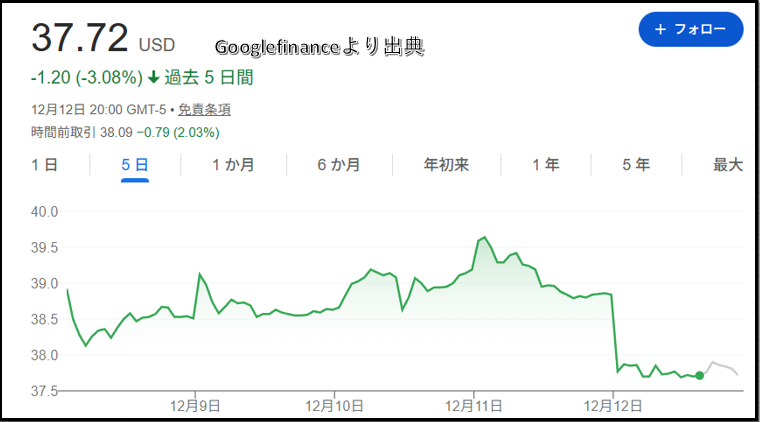Image resolution: width=760 pixels, height=422 pixels.
Task: Click the chart peak near 12月11日
Action: tap(484, 237)
